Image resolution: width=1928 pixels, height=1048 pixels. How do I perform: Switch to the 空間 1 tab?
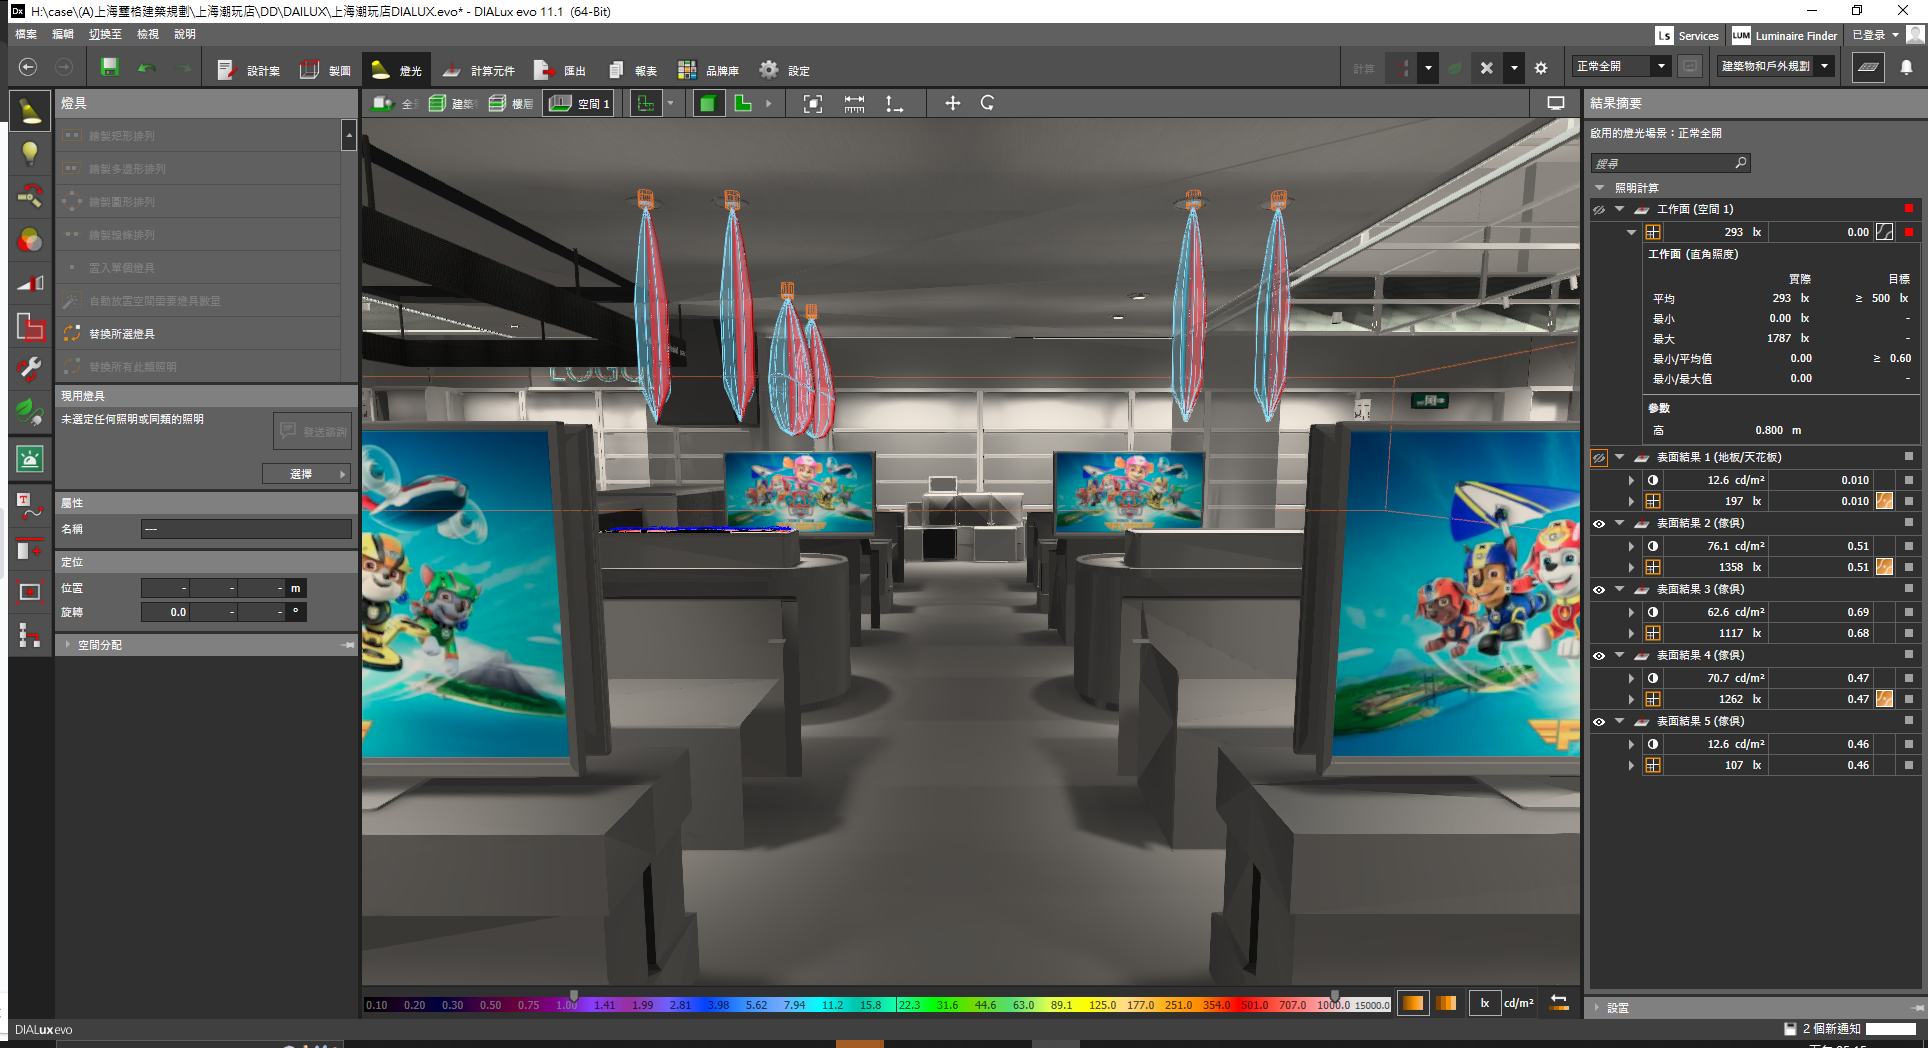(x=578, y=102)
